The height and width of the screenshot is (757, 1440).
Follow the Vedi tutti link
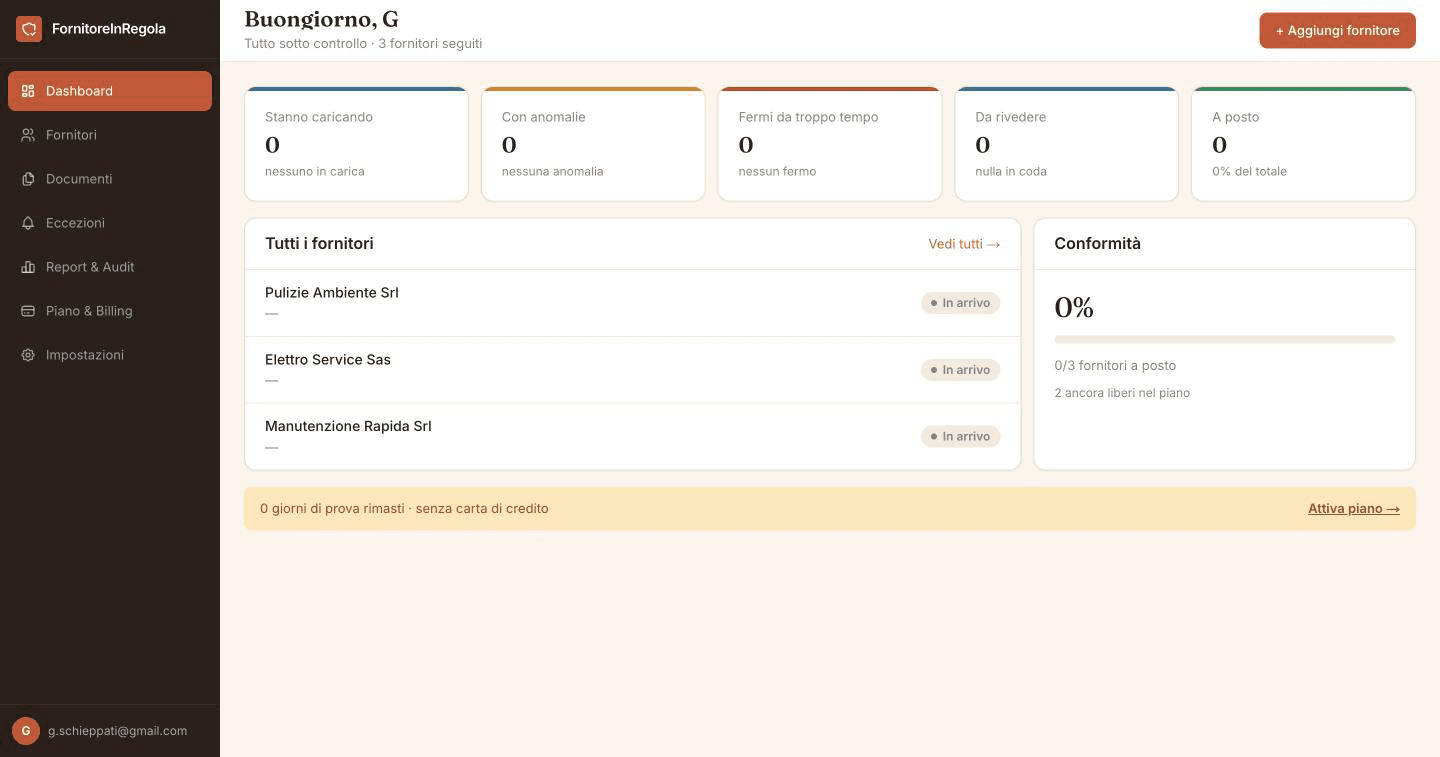tap(964, 244)
